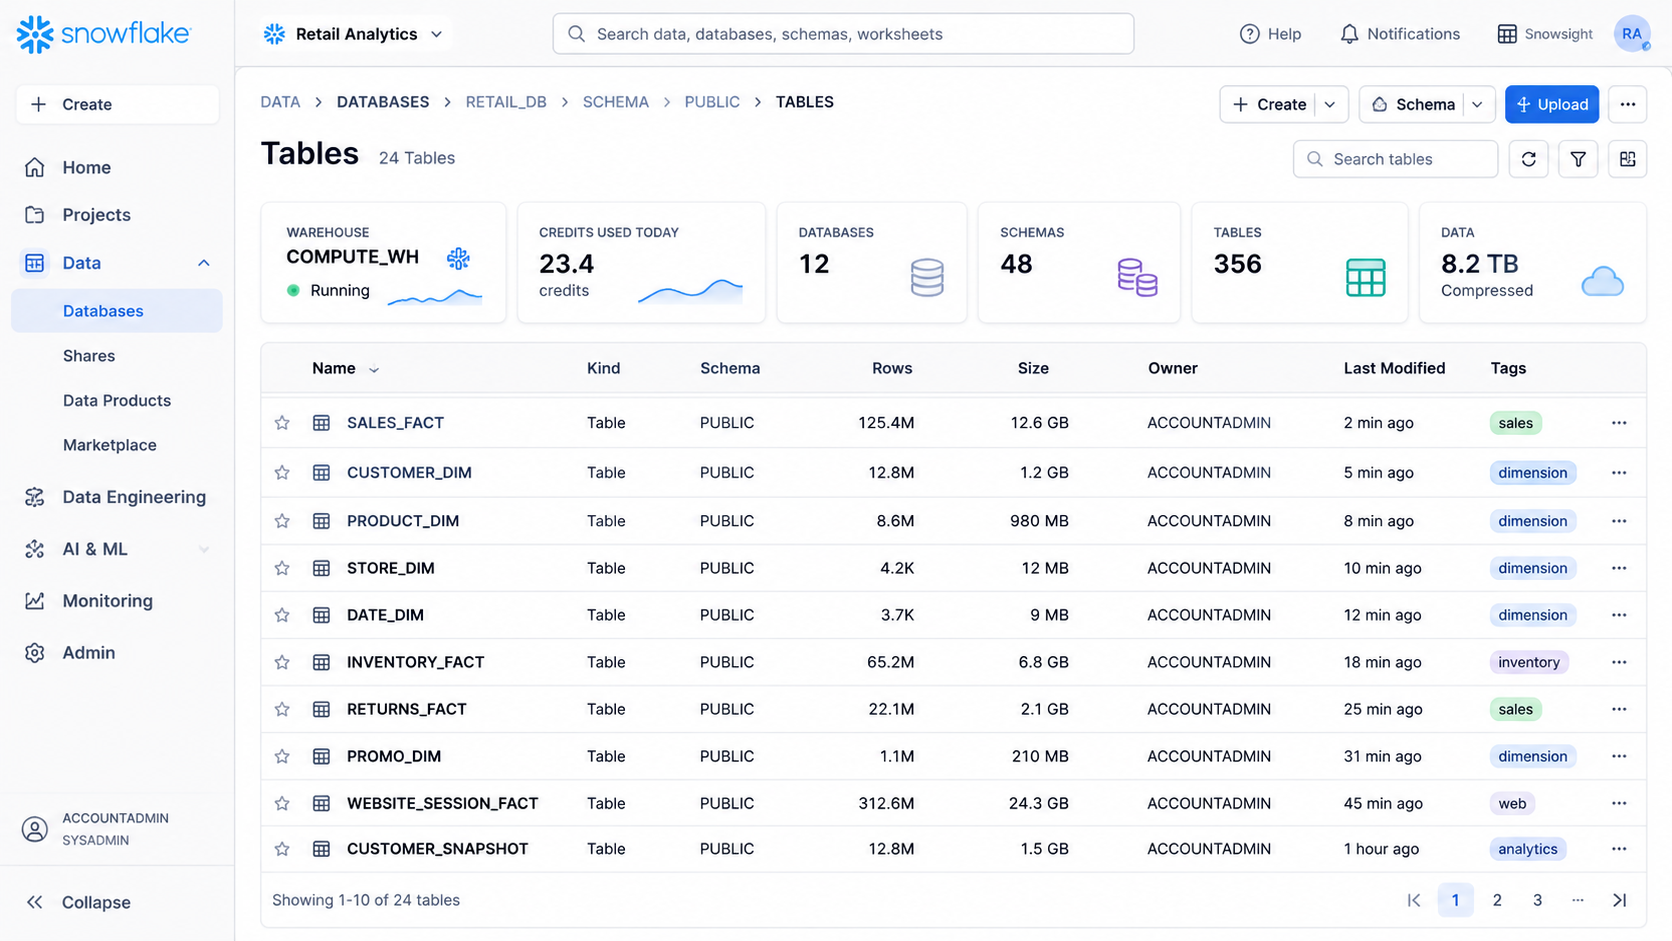Star the PRODUCT_DIM table
This screenshot has height=941, width=1672.
(282, 521)
